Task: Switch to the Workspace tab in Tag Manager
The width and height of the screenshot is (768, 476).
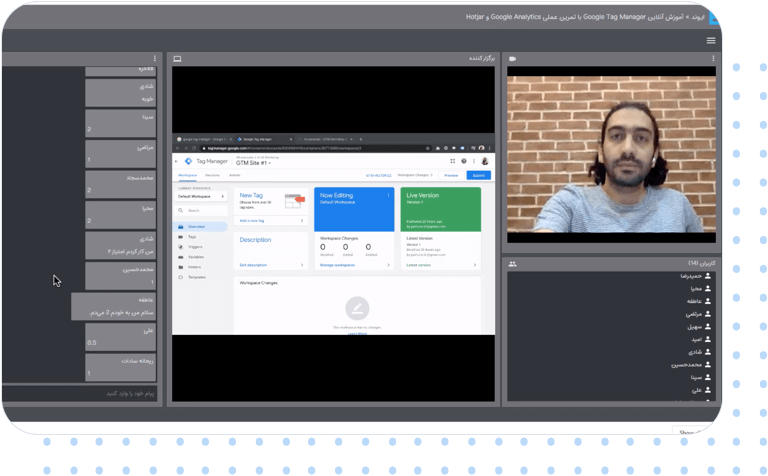Action: coord(188,175)
